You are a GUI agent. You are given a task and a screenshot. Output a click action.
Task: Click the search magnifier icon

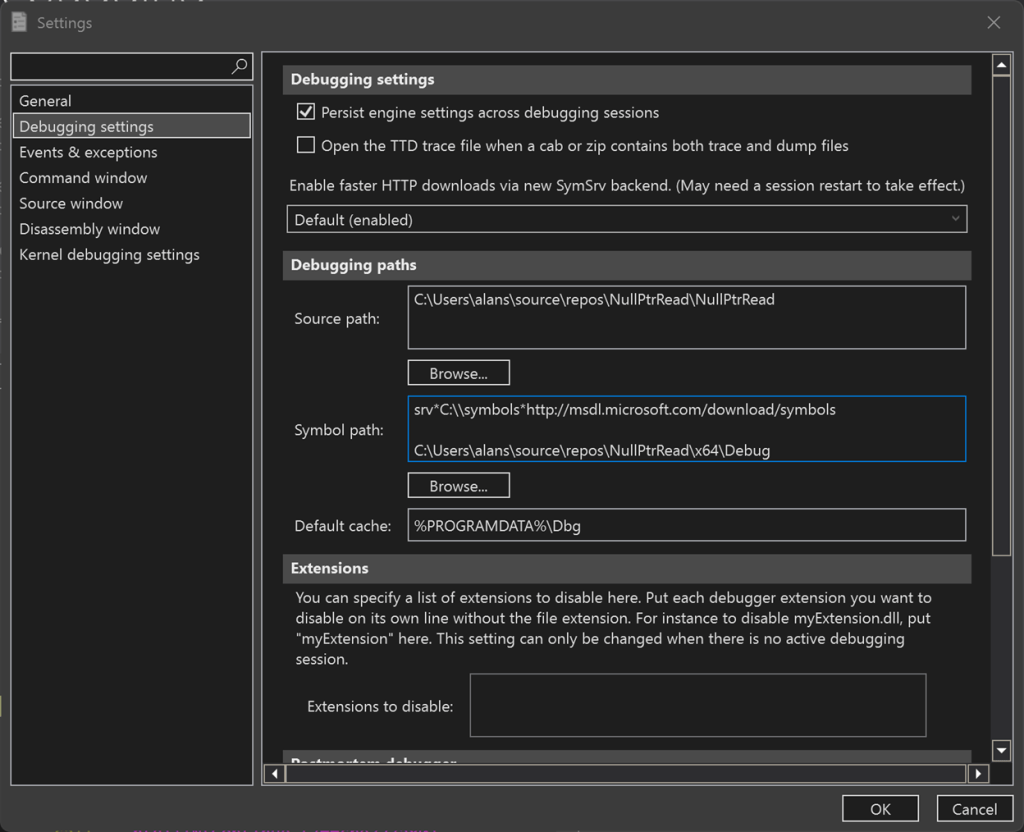click(x=239, y=66)
